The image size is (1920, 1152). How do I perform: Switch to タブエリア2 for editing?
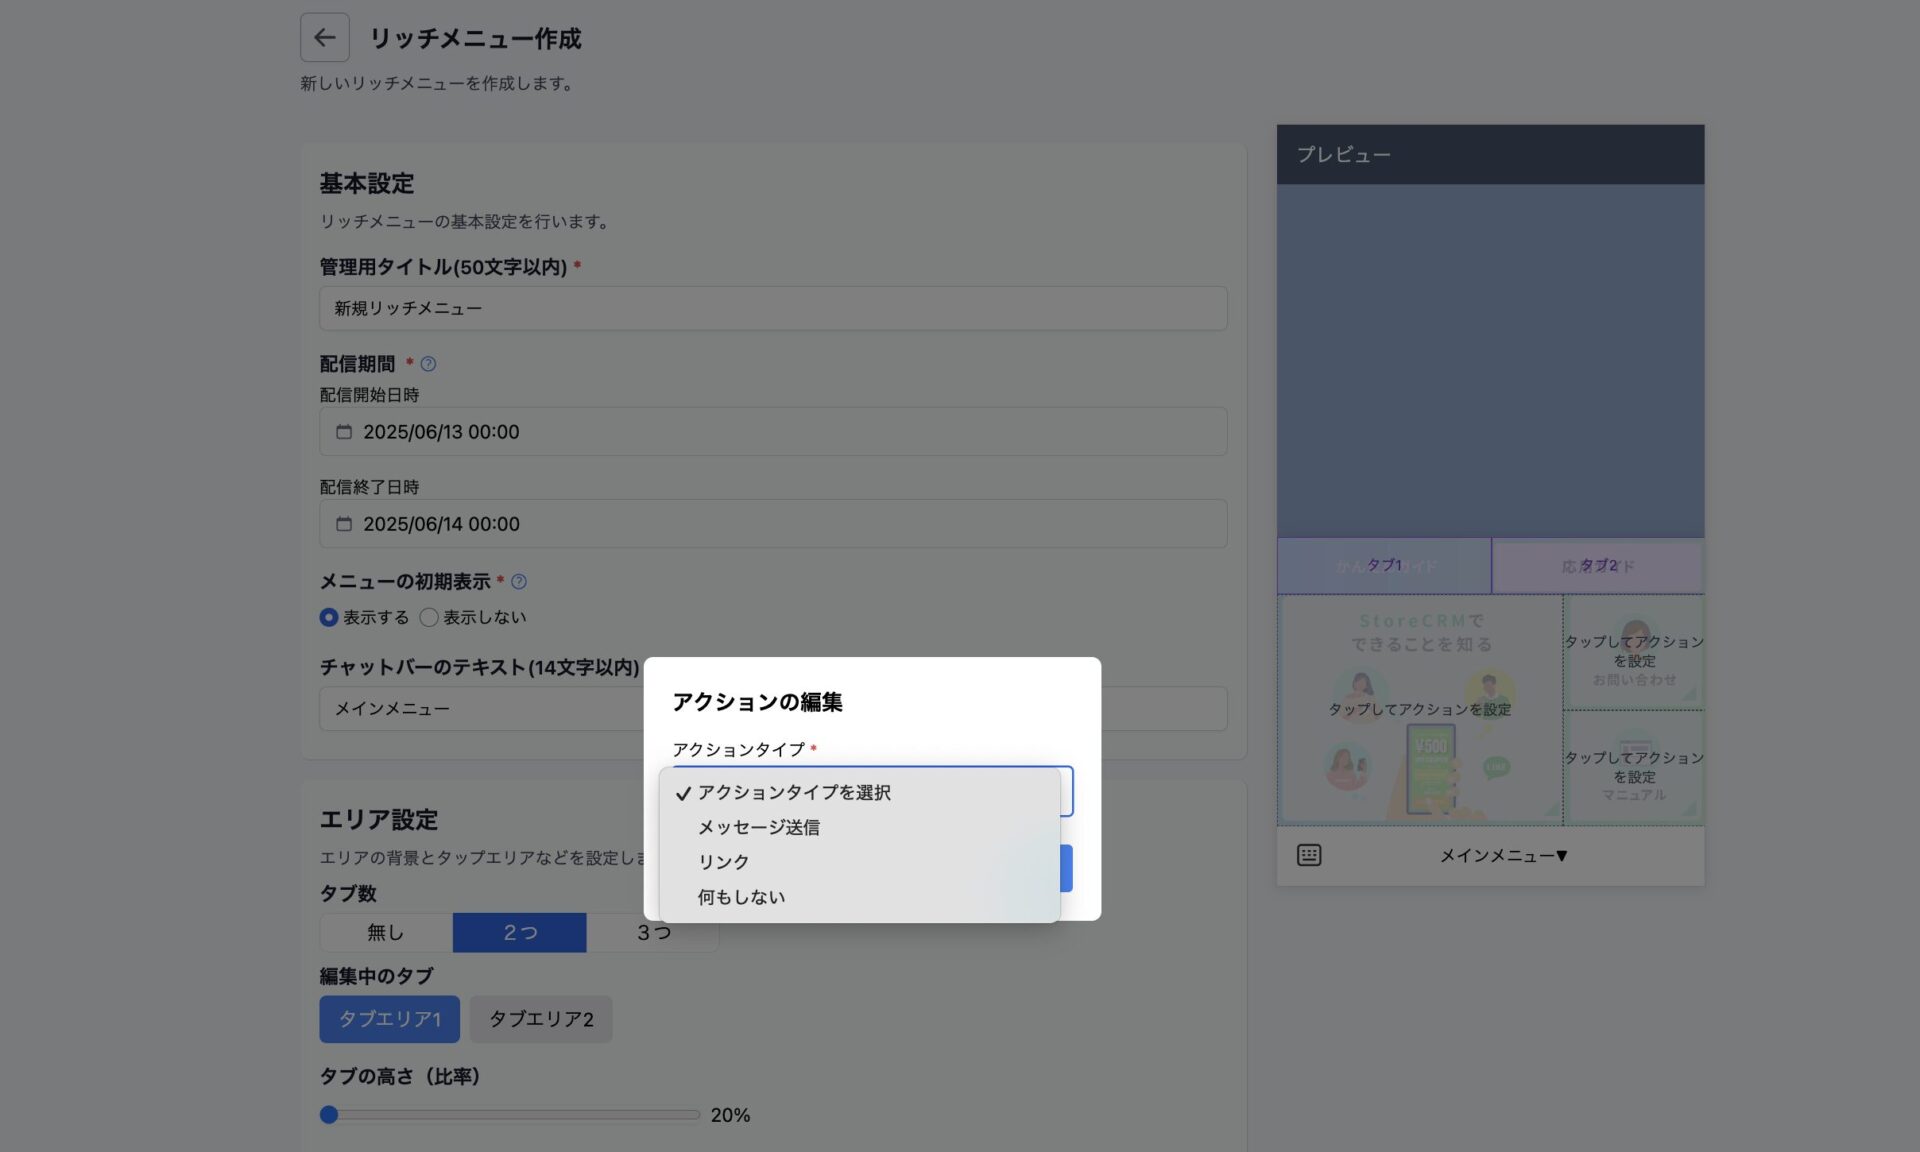click(541, 1019)
